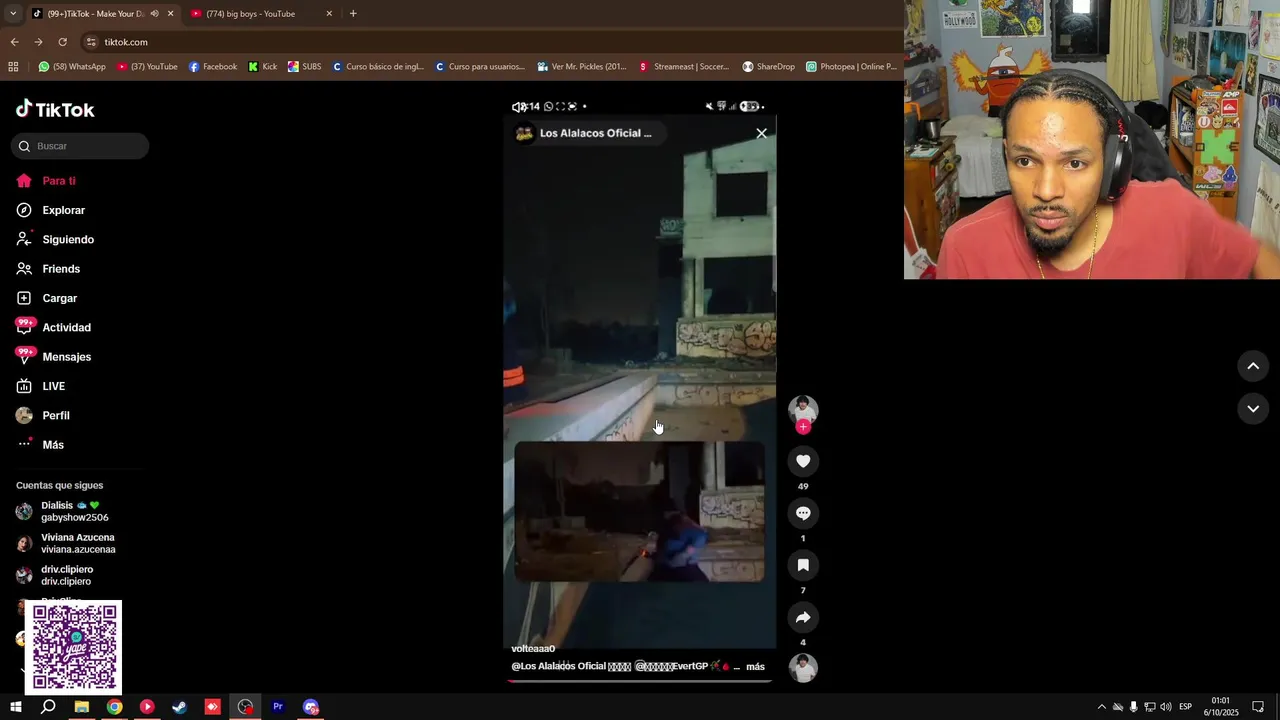The width and height of the screenshot is (1280, 720).
Task: Open YouTube bookmark
Action: click(147, 67)
